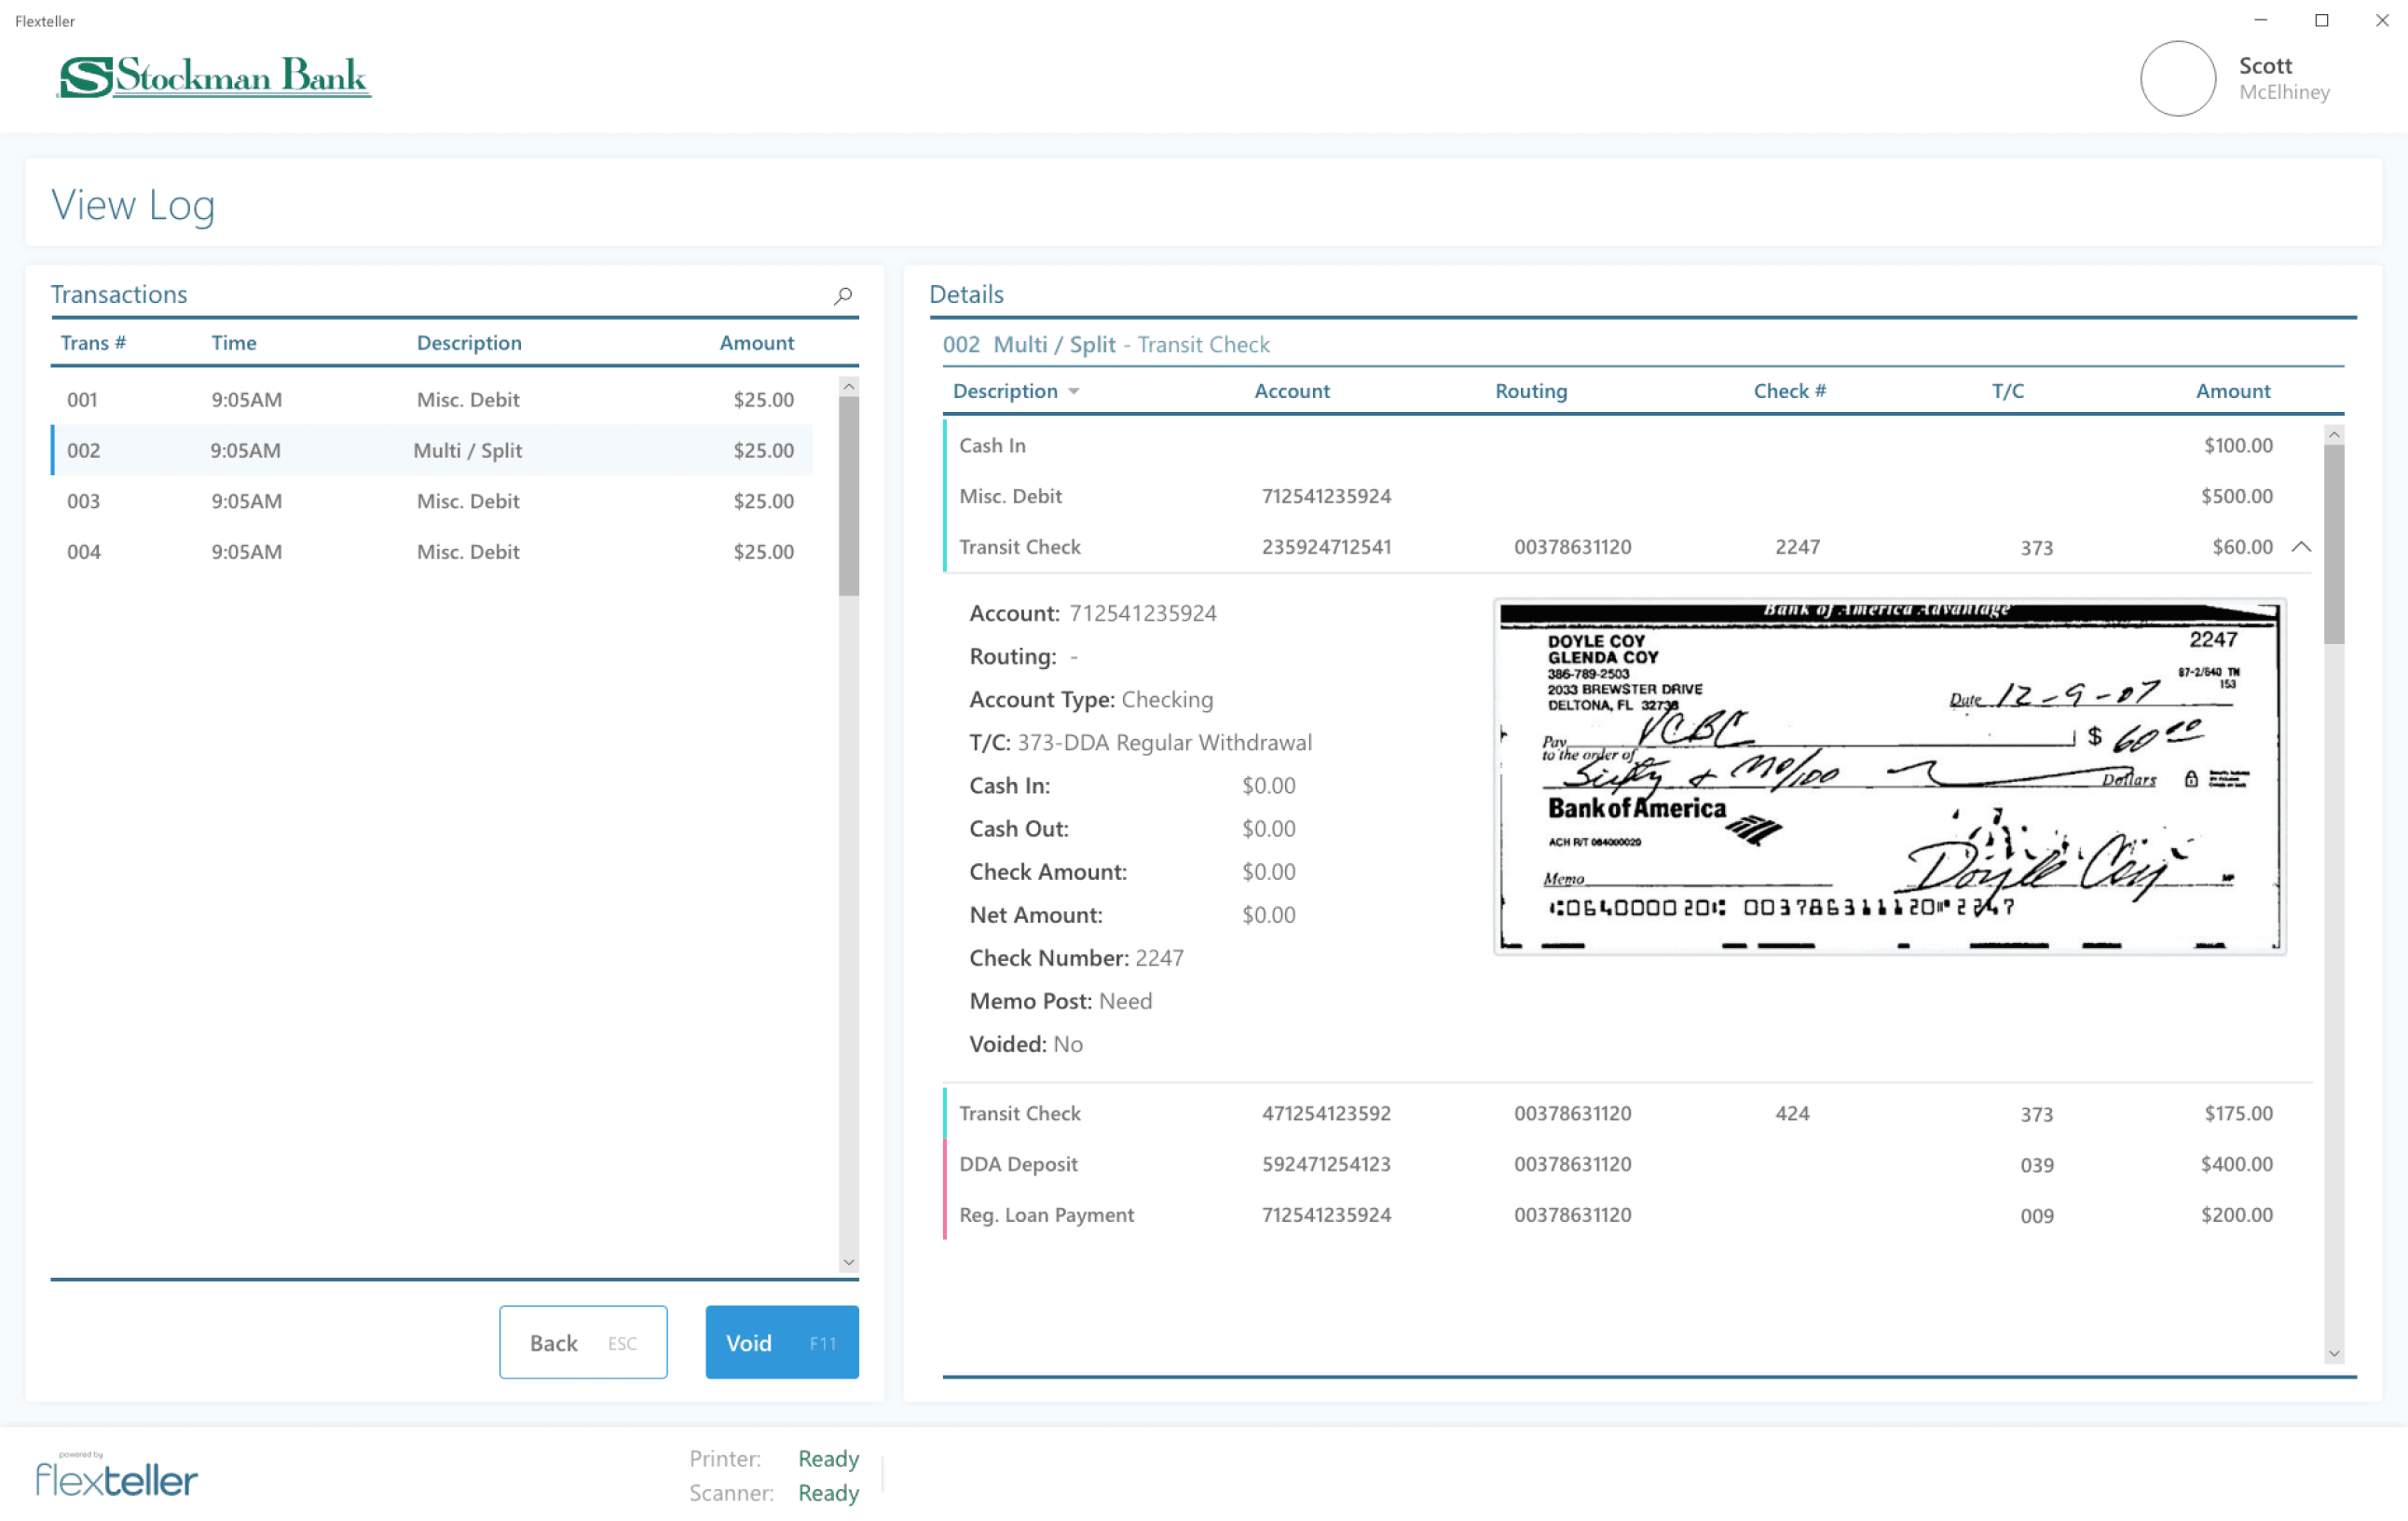Click check number 2247 in Transit Check row
Image resolution: width=2408 pixels, height=1521 pixels.
point(1797,547)
